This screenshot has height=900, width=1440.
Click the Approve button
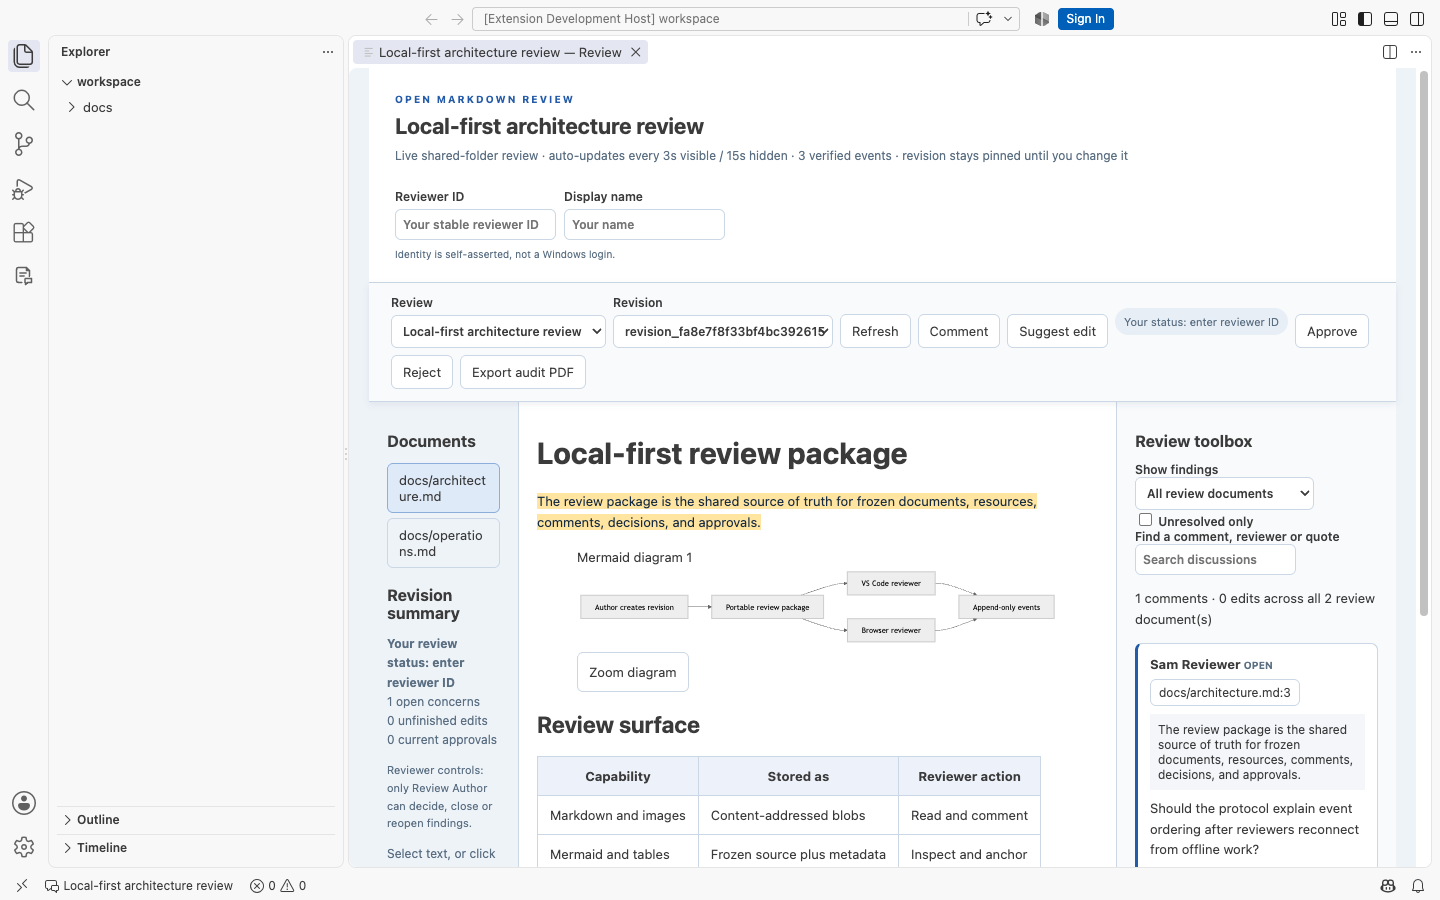(x=1332, y=332)
